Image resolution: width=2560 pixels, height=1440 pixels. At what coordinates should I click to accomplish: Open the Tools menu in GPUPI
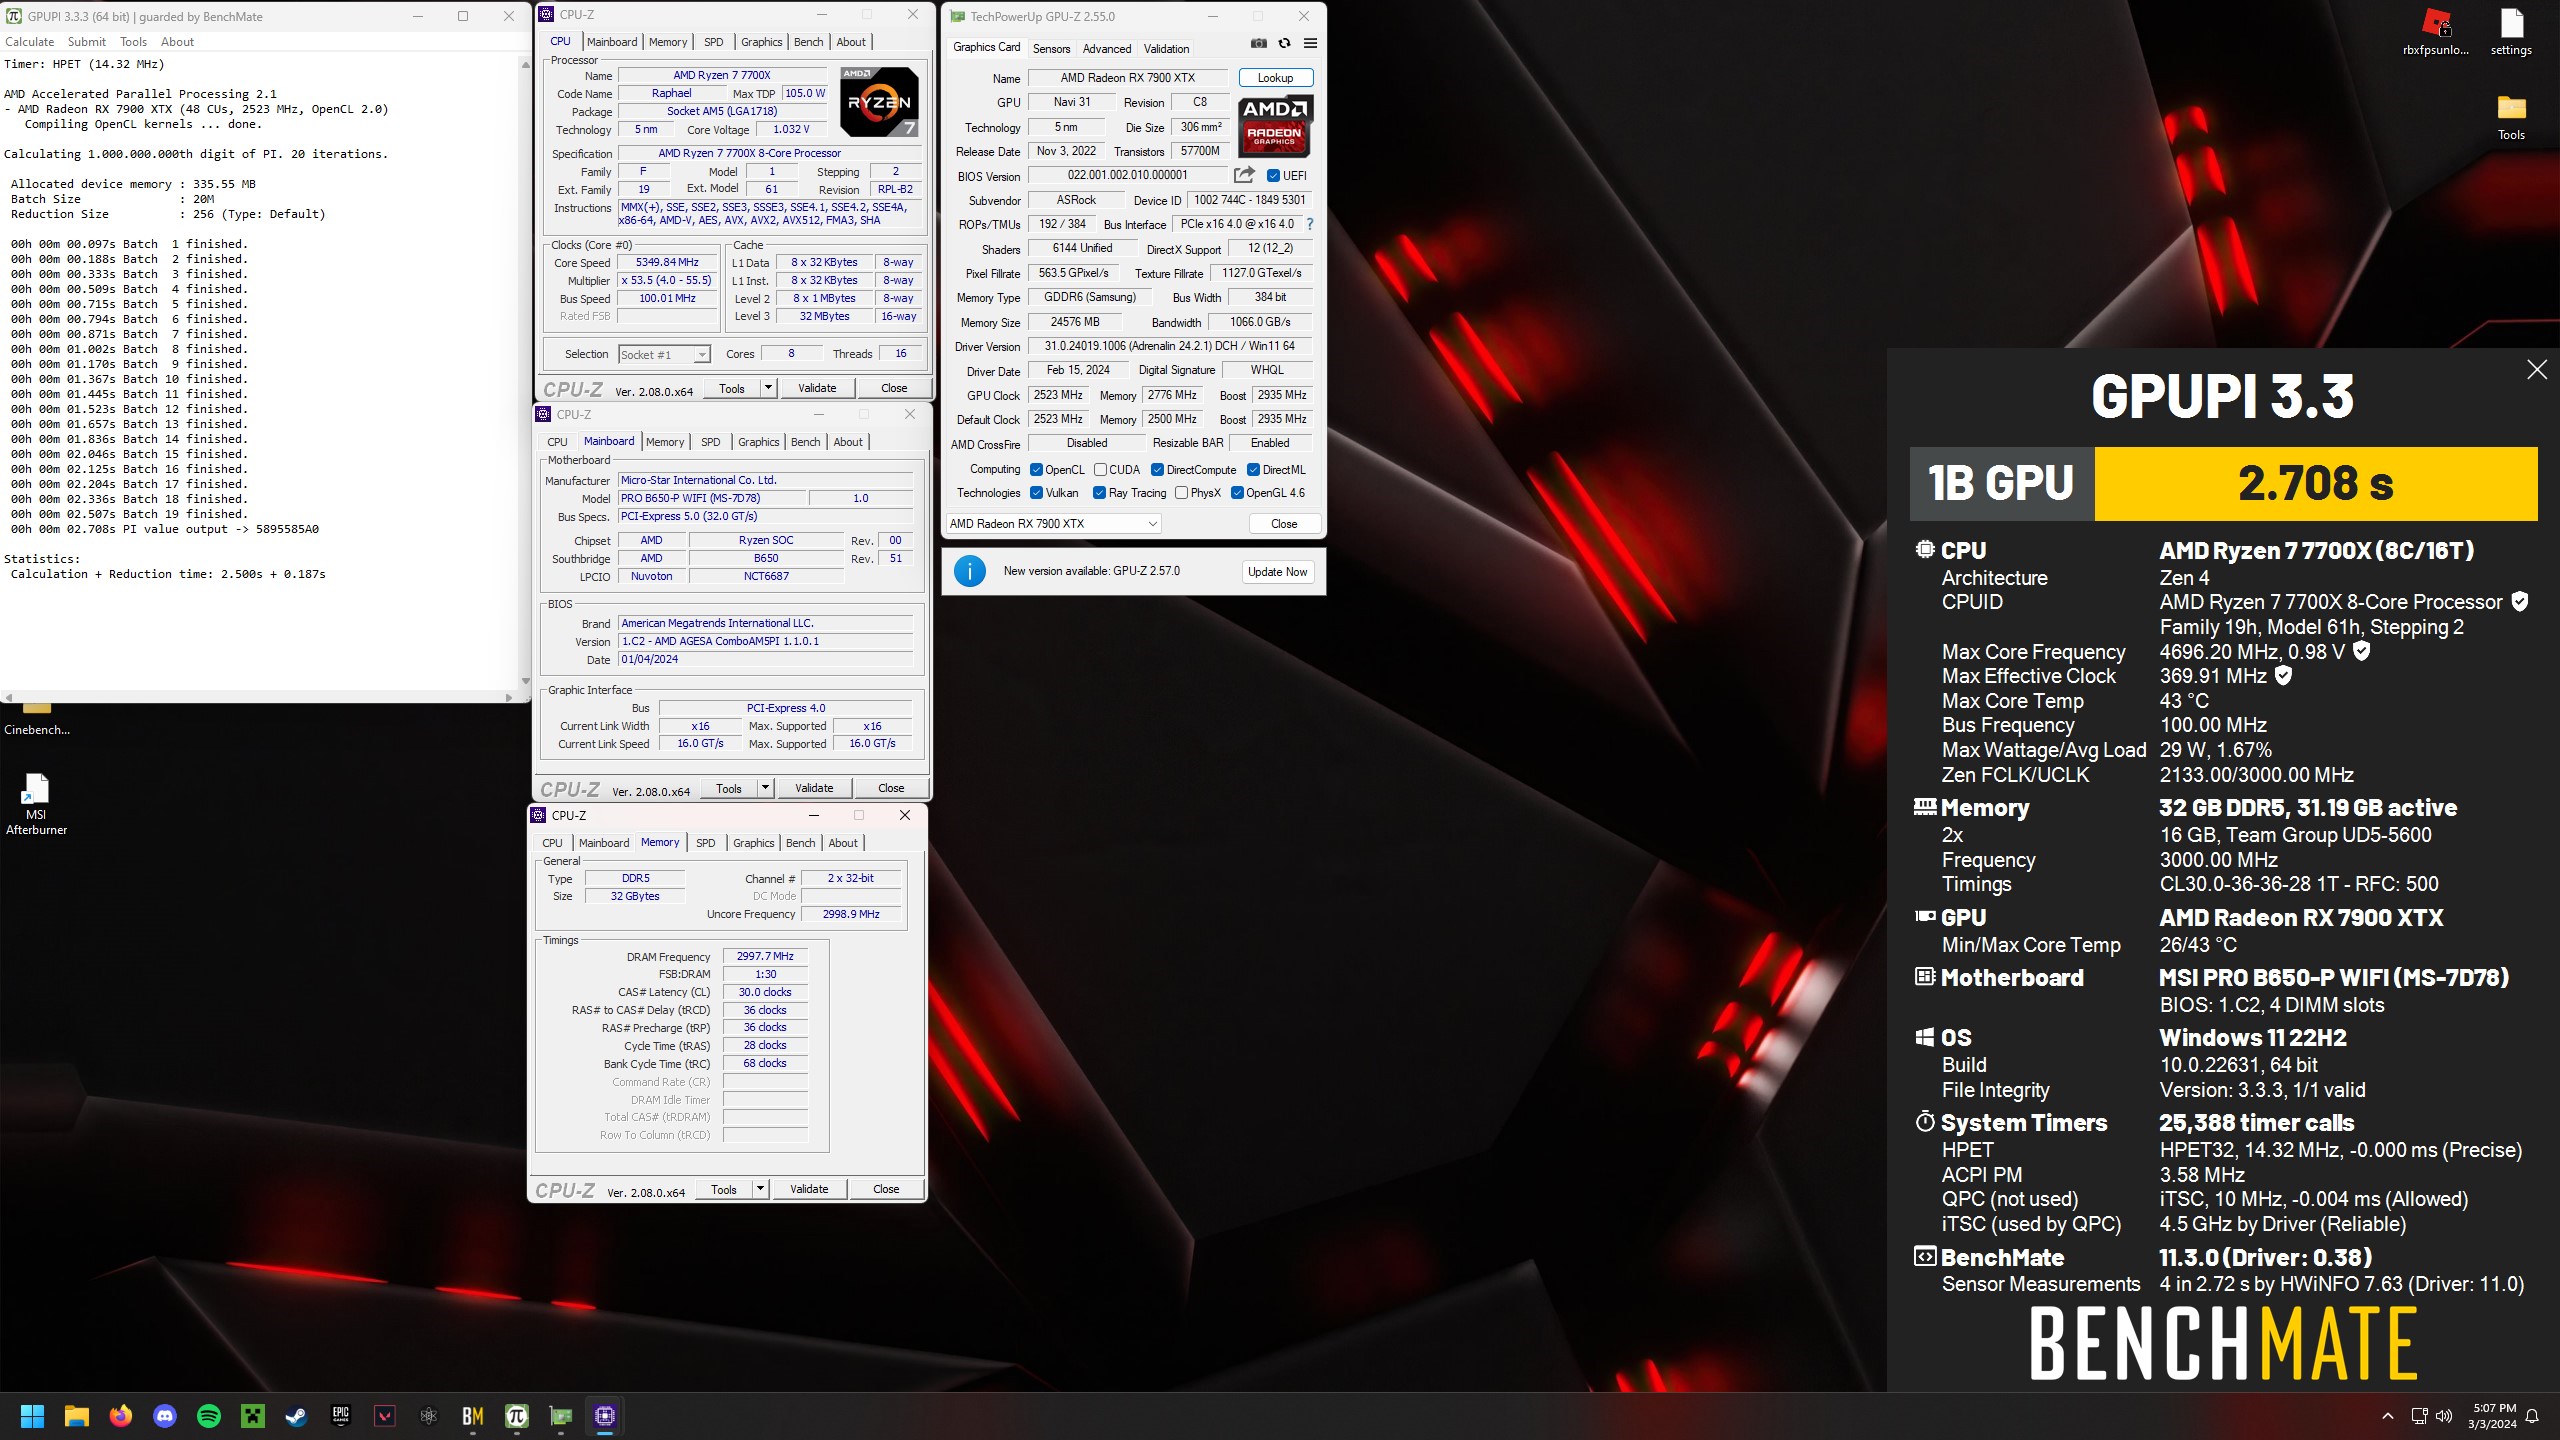tap(133, 42)
